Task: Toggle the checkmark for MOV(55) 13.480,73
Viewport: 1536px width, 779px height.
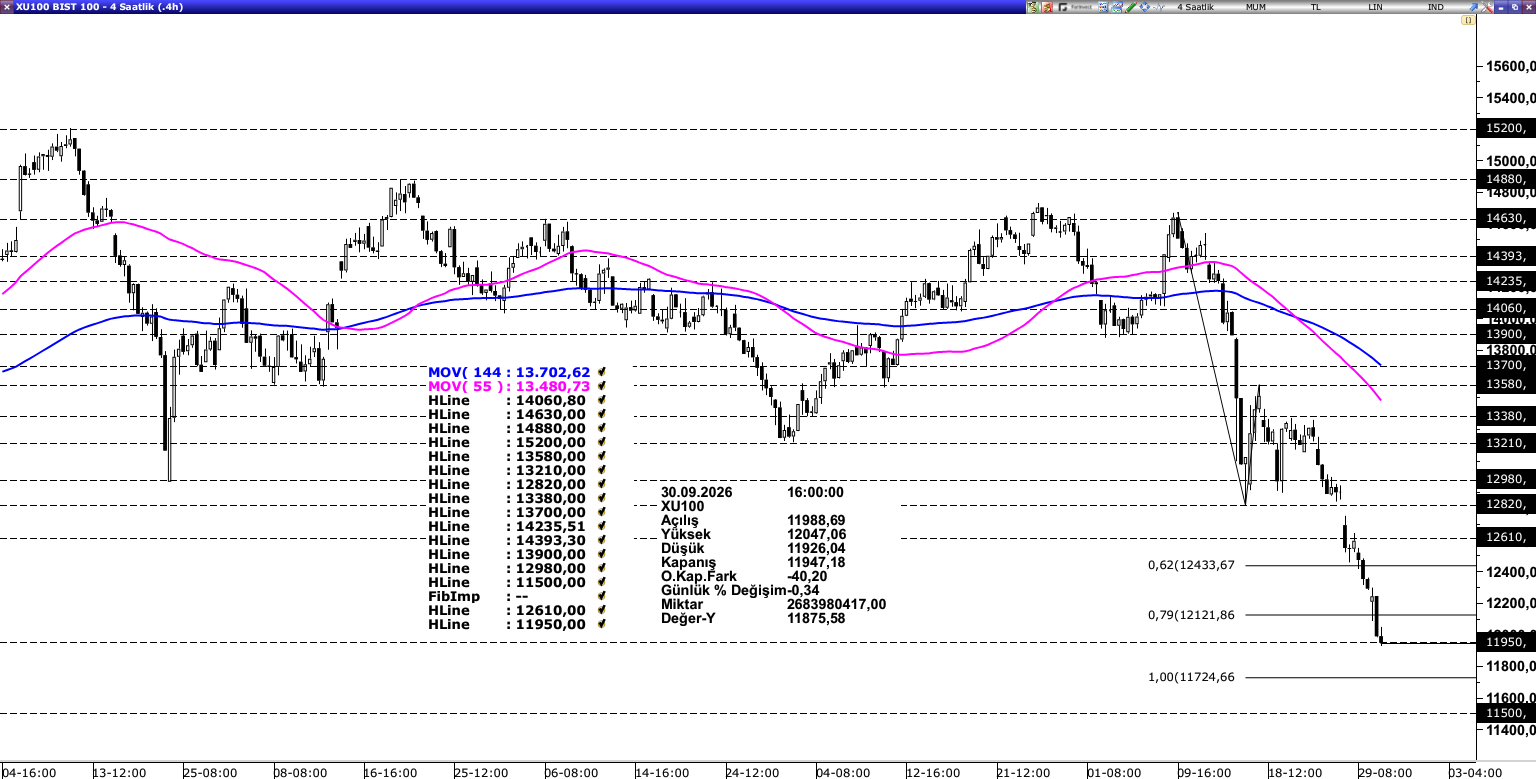Action: 602,386
